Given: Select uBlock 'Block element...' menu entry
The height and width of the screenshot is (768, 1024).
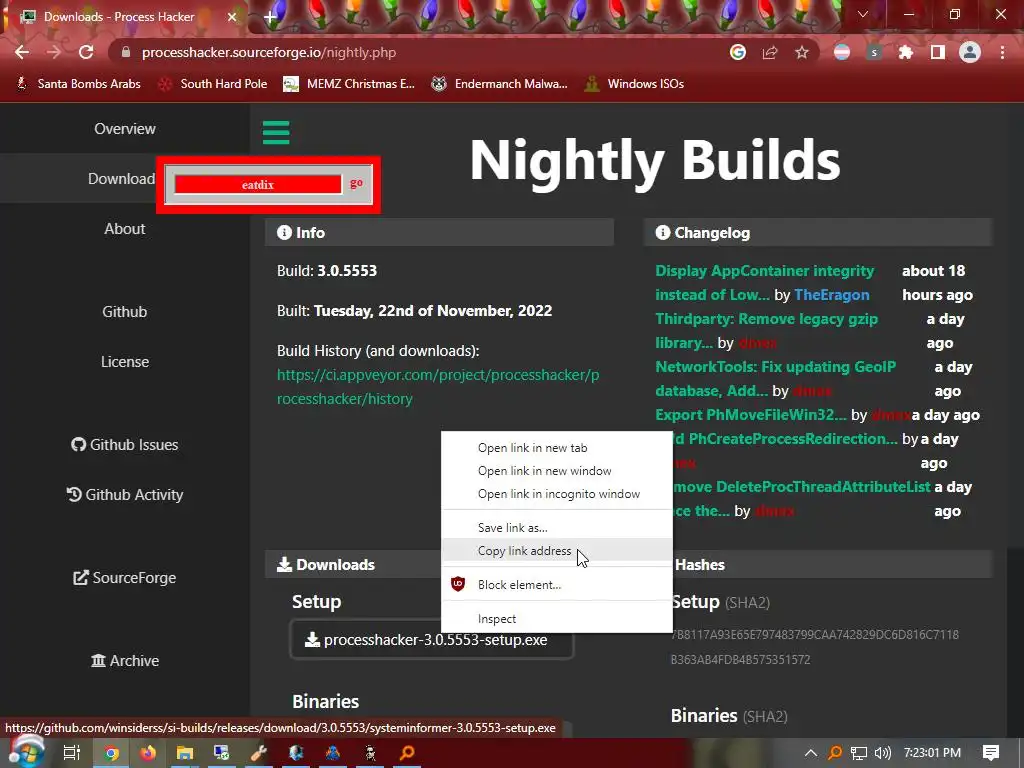Looking at the screenshot, I should (x=557, y=584).
